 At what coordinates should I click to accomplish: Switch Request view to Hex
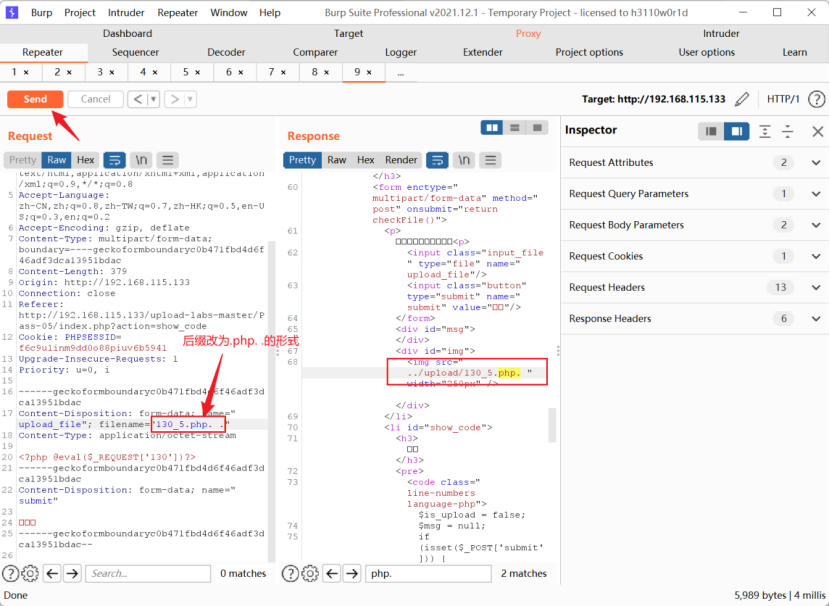click(85, 160)
